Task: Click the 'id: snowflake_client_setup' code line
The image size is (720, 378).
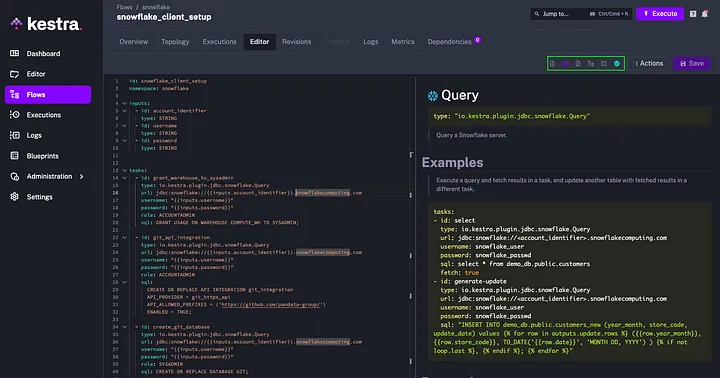Action: (168, 81)
